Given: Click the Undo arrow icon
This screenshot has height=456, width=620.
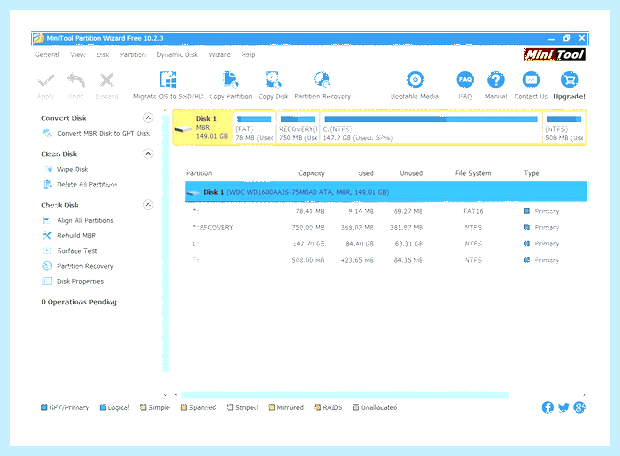Looking at the screenshot, I should (x=76, y=80).
